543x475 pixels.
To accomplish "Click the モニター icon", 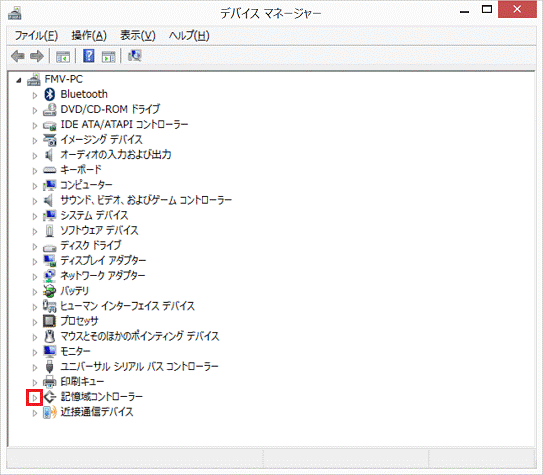I will [50, 351].
